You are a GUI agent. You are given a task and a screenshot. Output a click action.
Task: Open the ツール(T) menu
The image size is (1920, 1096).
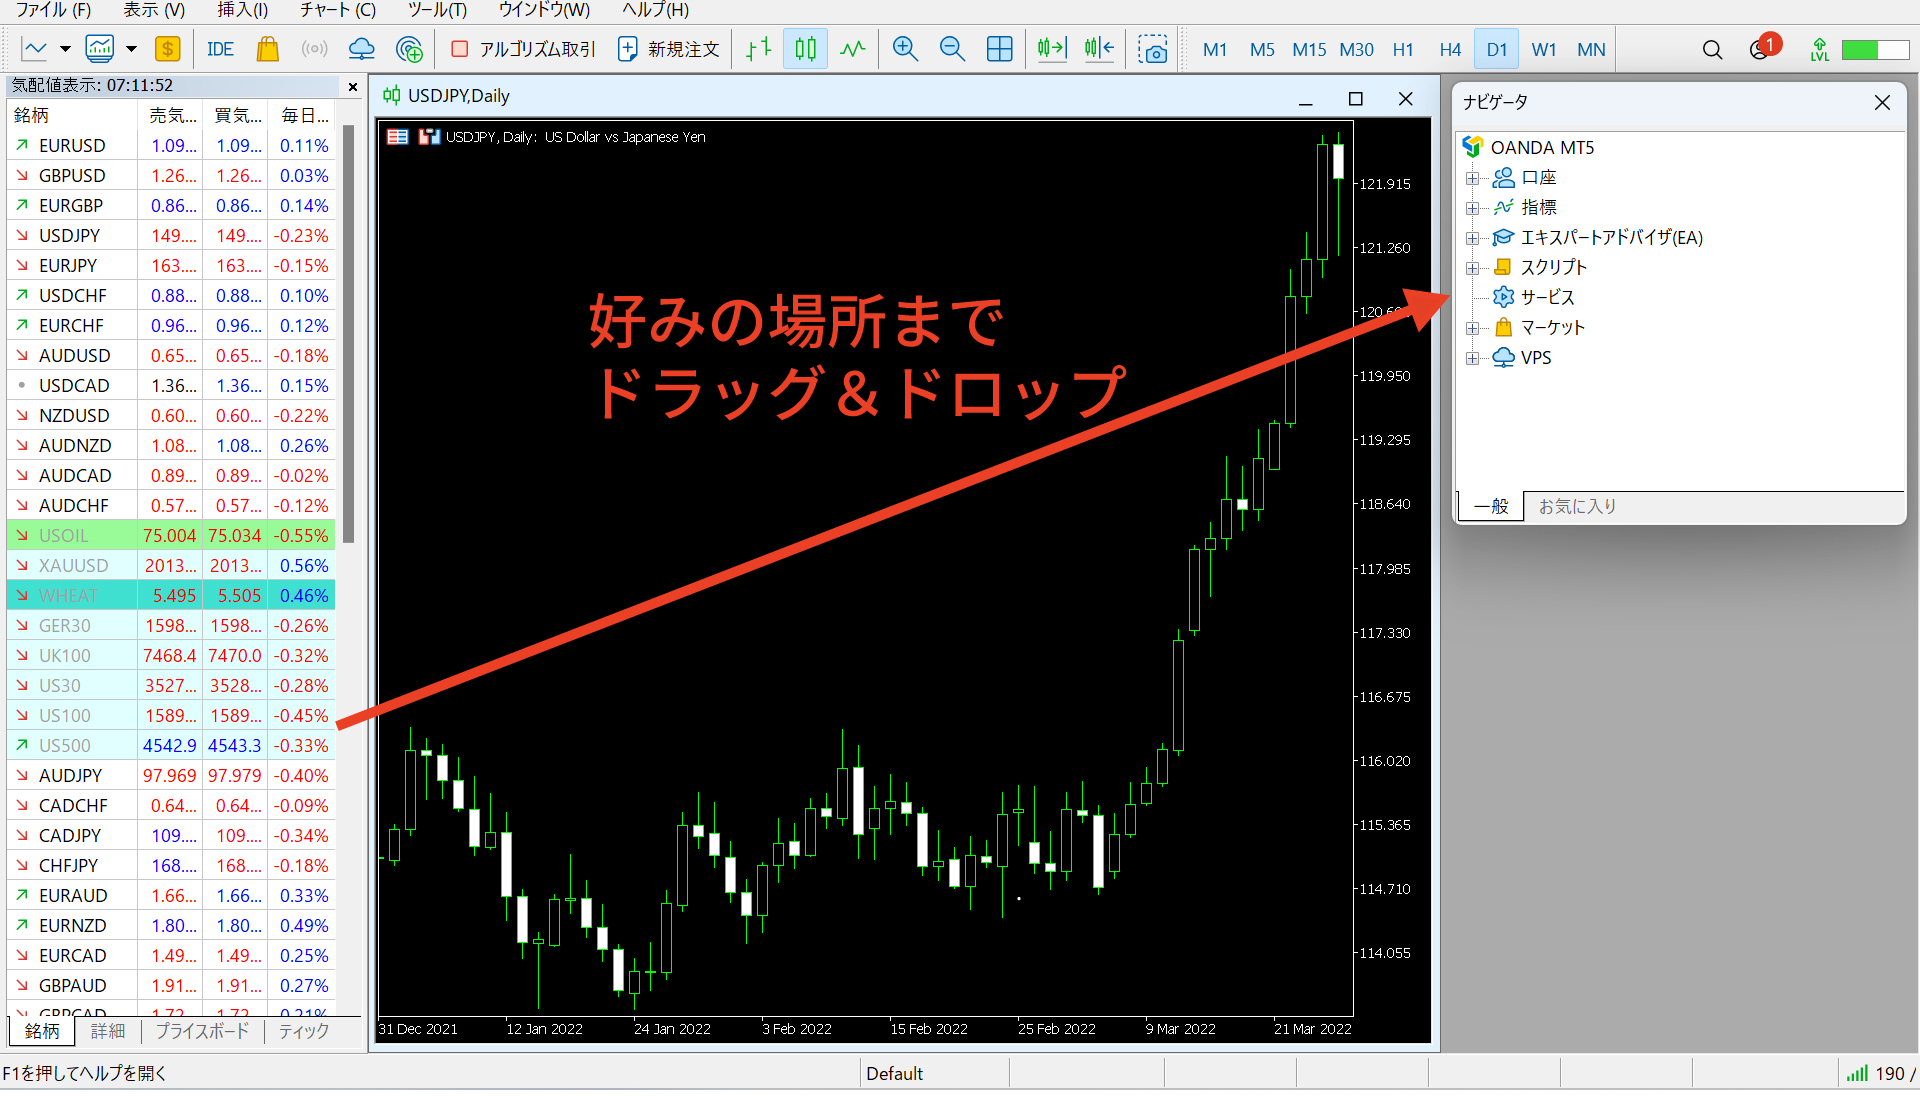(x=437, y=10)
